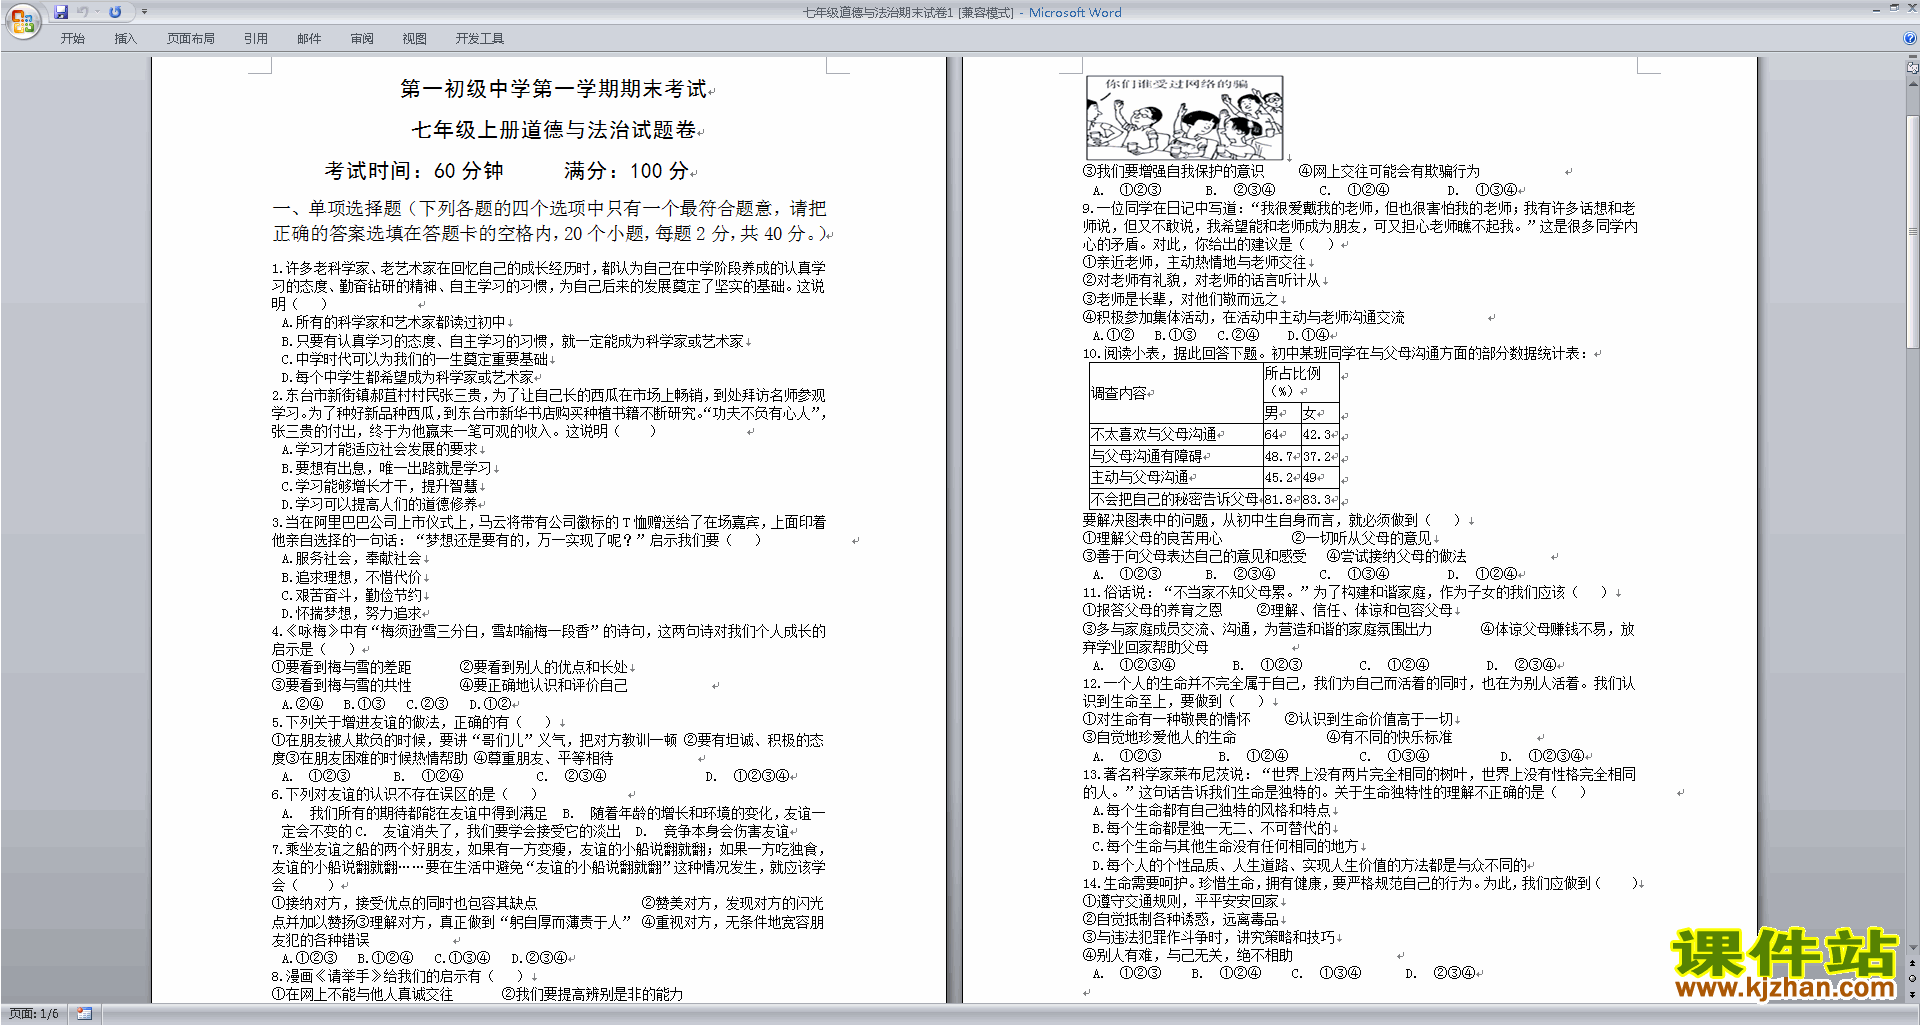The height and width of the screenshot is (1025, 1920).
Task: Click the table header 所占比例
Action: tap(1293, 373)
